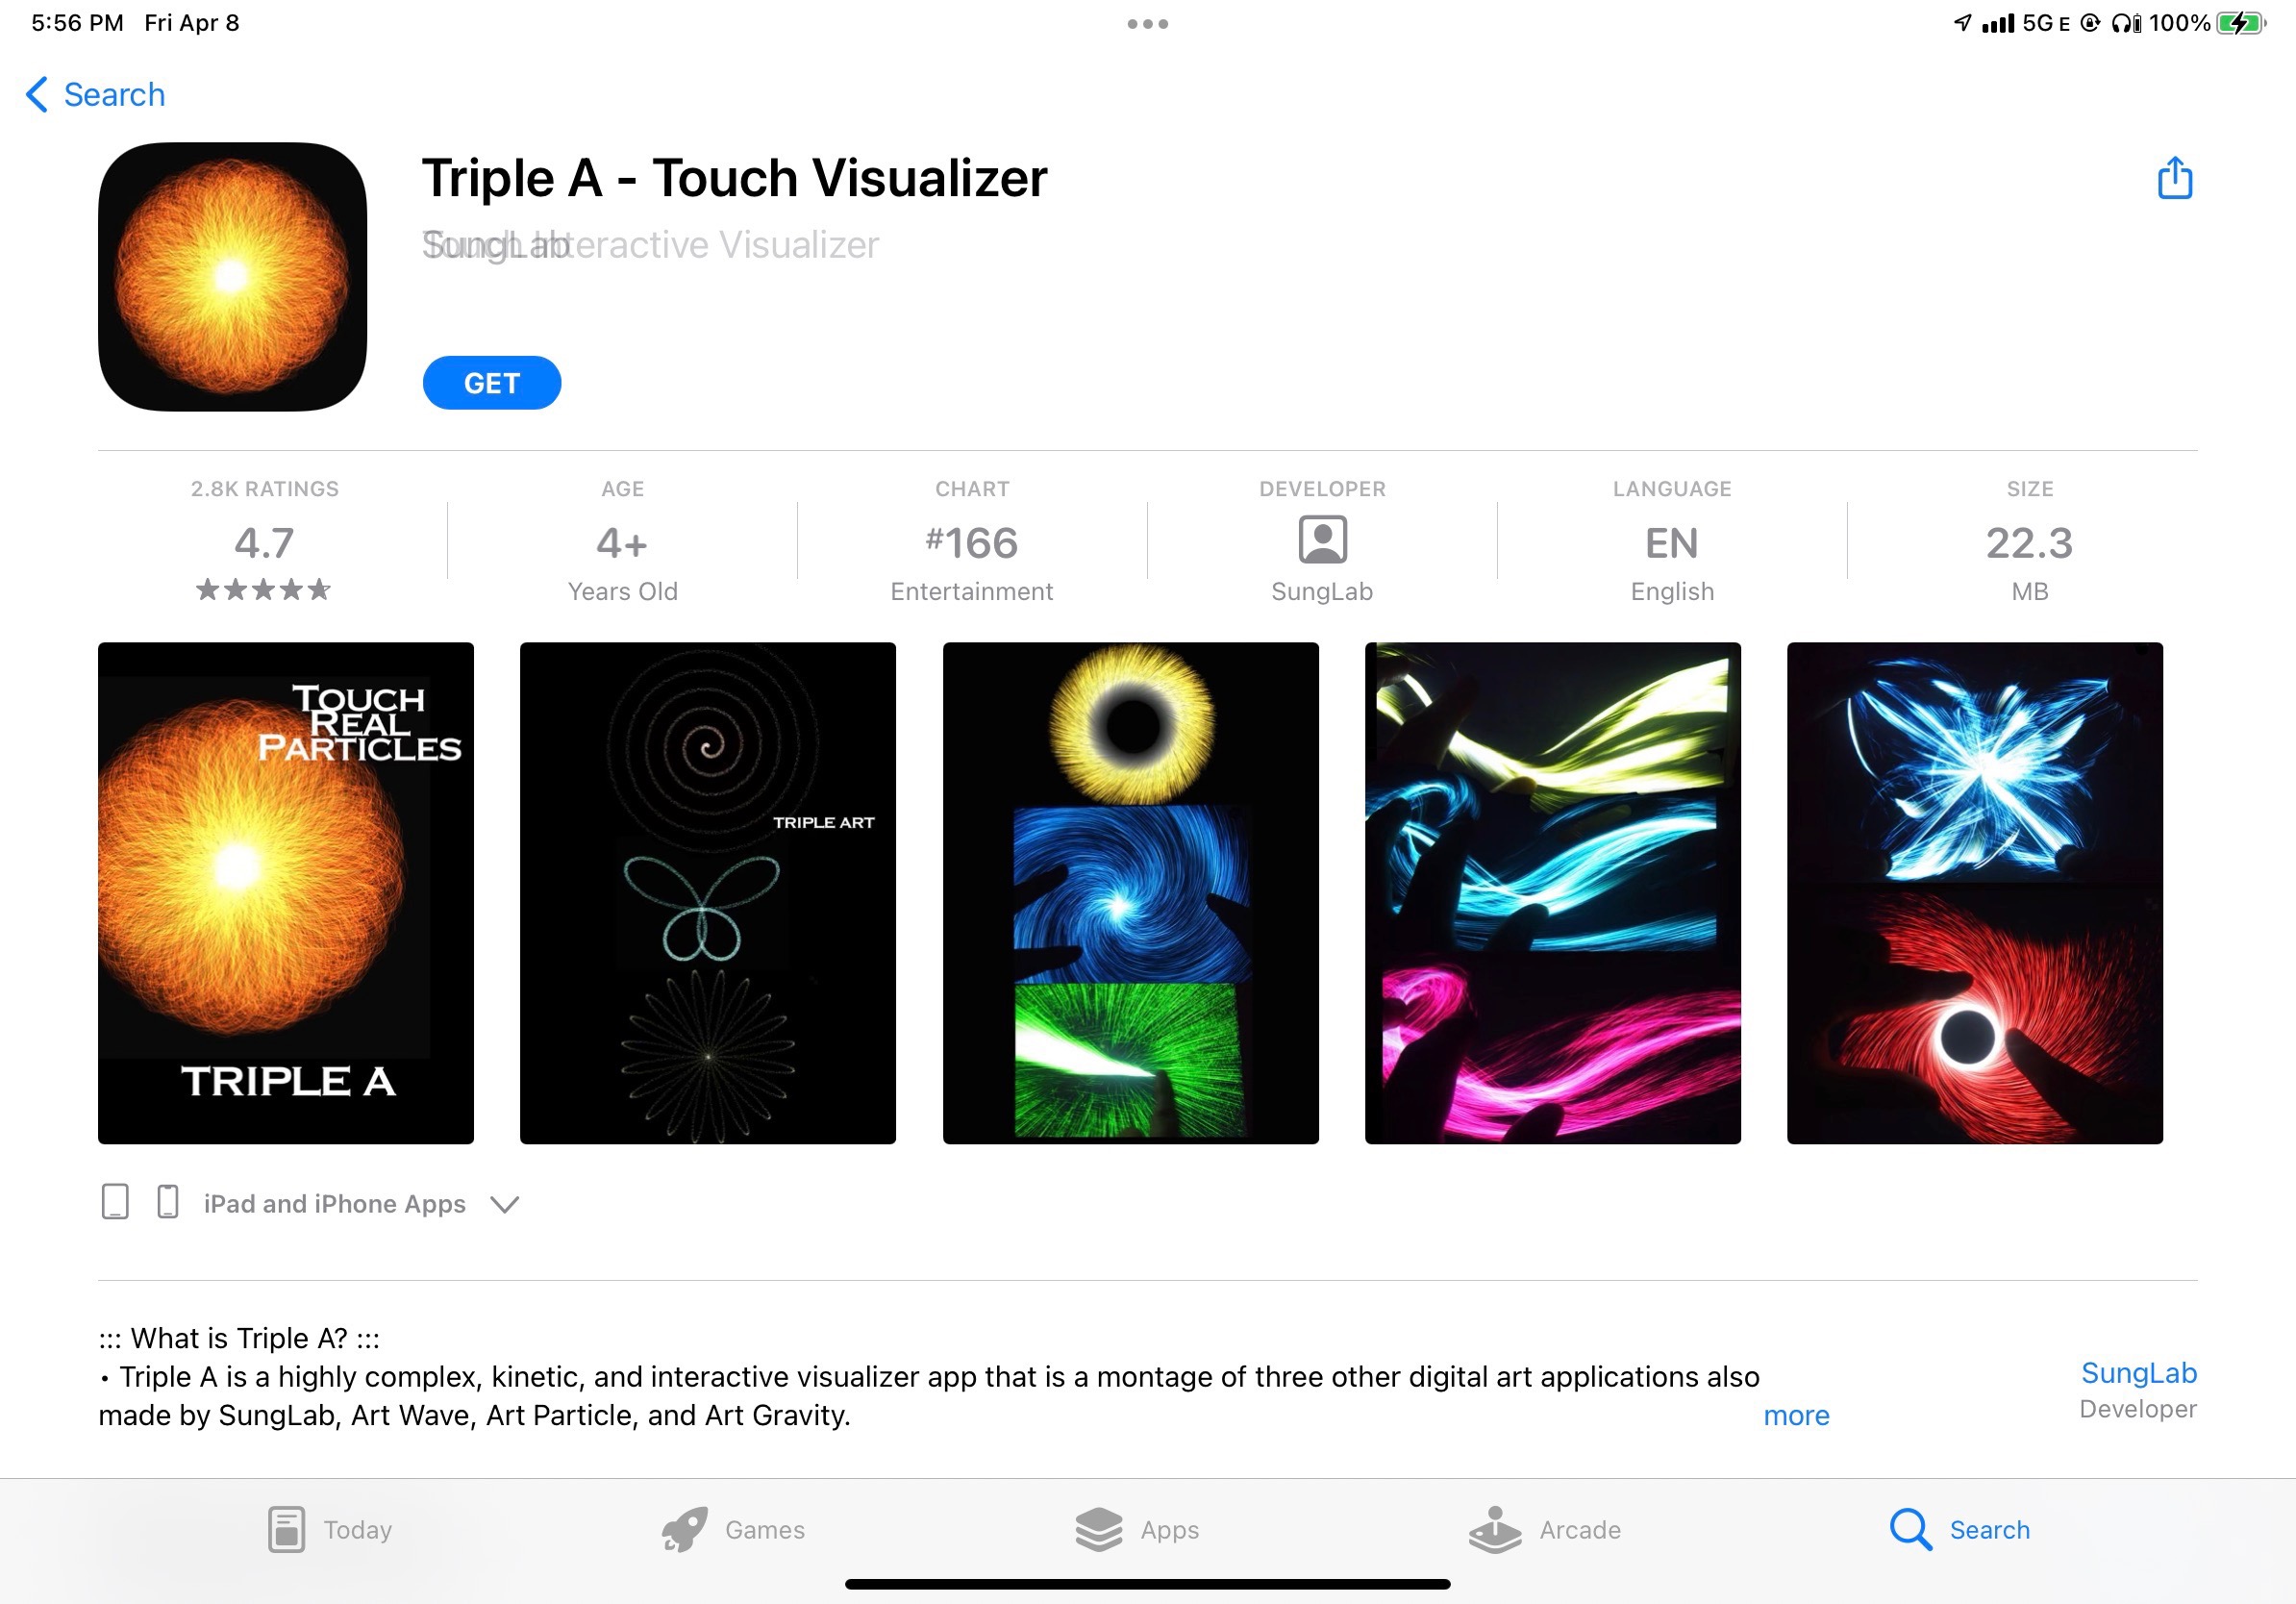Click the developer person icon
The width and height of the screenshot is (2296, 1604).
(x=1322, y=540)
